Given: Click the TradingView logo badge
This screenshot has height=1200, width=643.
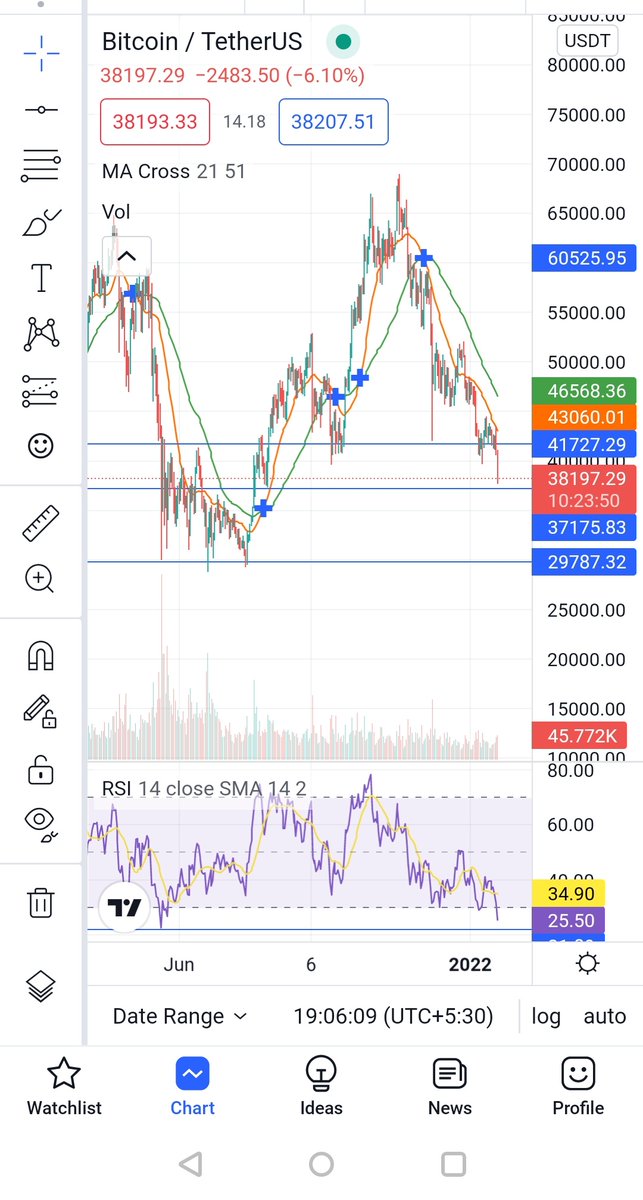Looking at the screenshot, I should [124, 908].
